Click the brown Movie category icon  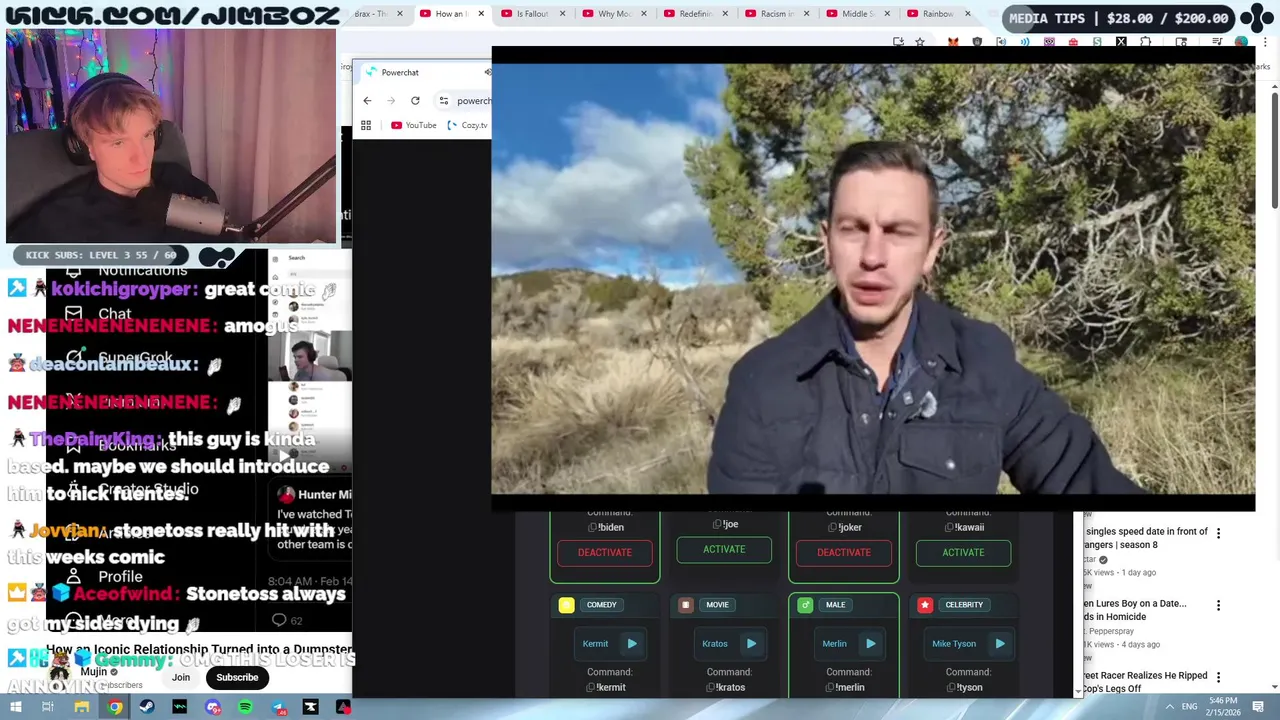tap(685, 605)
